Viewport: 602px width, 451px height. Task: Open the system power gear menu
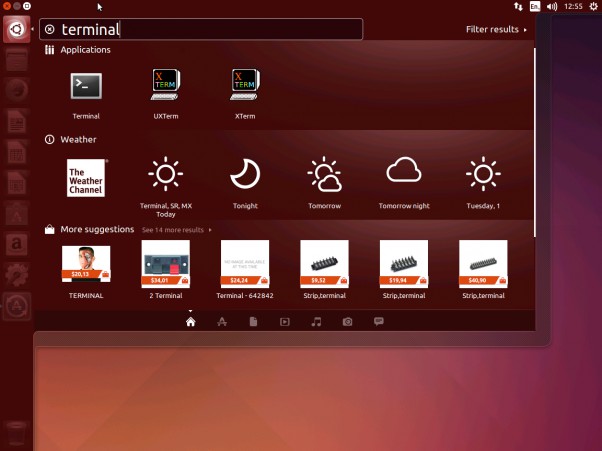coord(594,7)
